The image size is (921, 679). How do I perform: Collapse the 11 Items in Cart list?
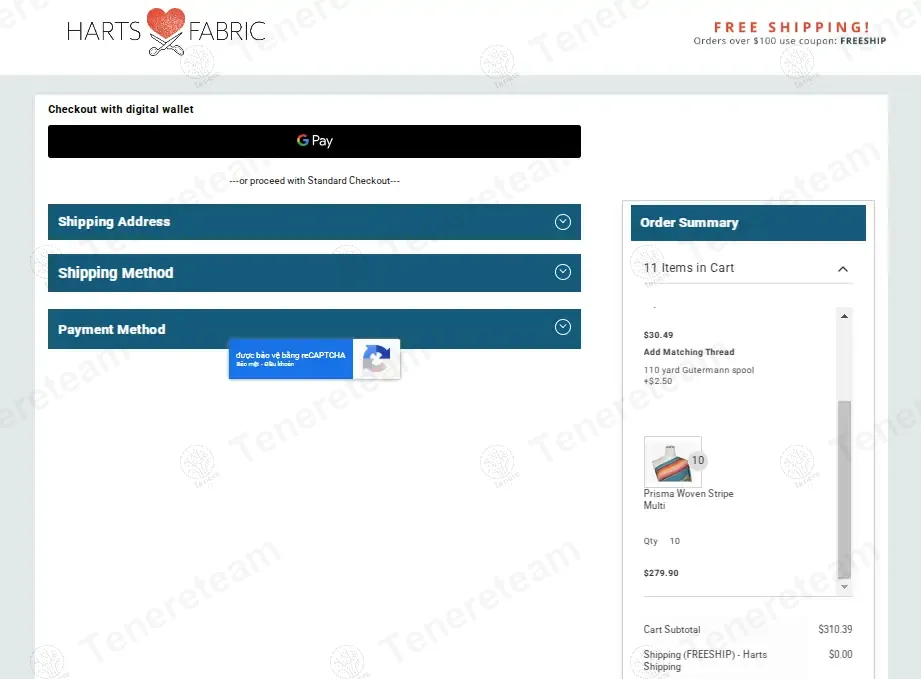[x=842, y=269]
